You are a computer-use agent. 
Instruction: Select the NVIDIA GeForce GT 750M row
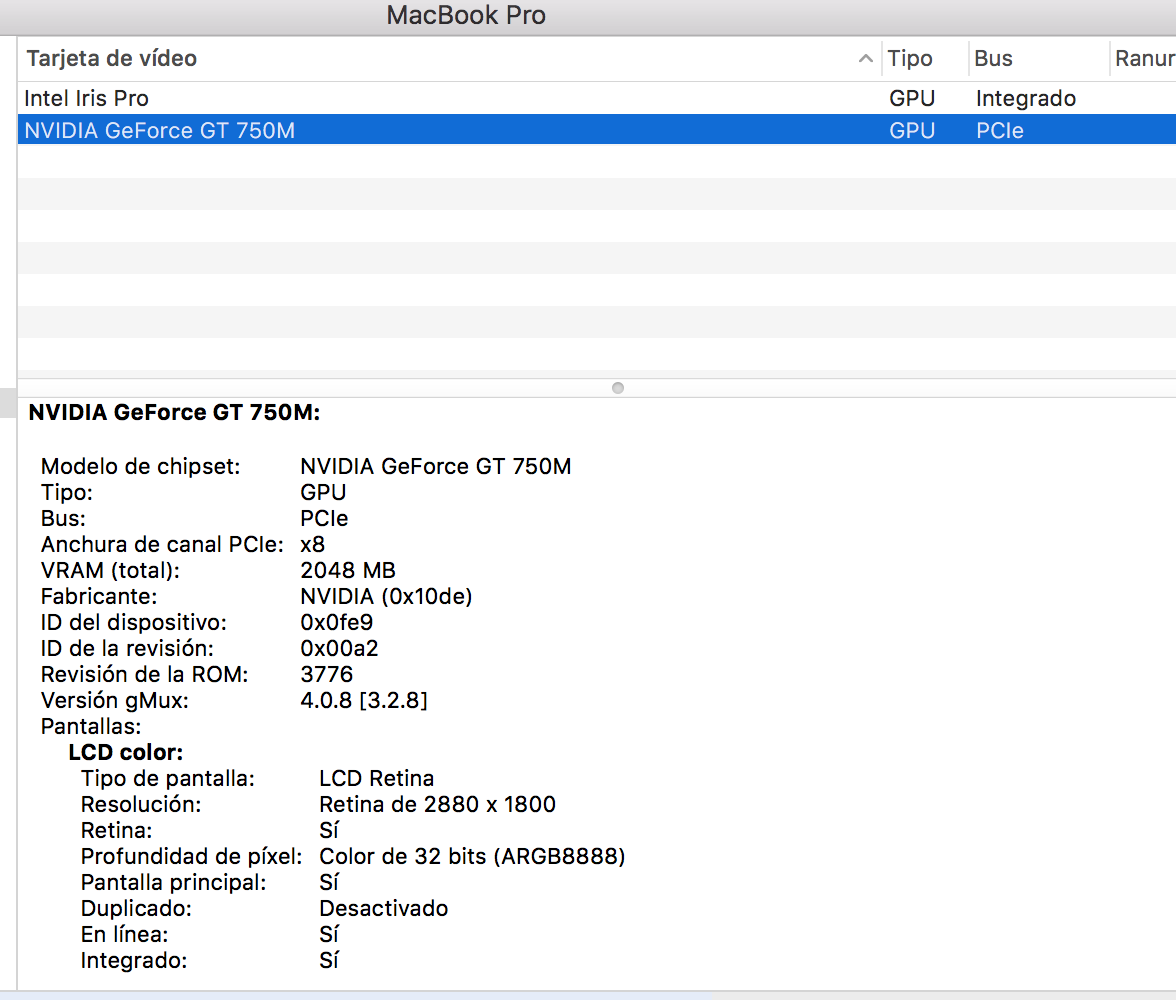click(596, 130)
